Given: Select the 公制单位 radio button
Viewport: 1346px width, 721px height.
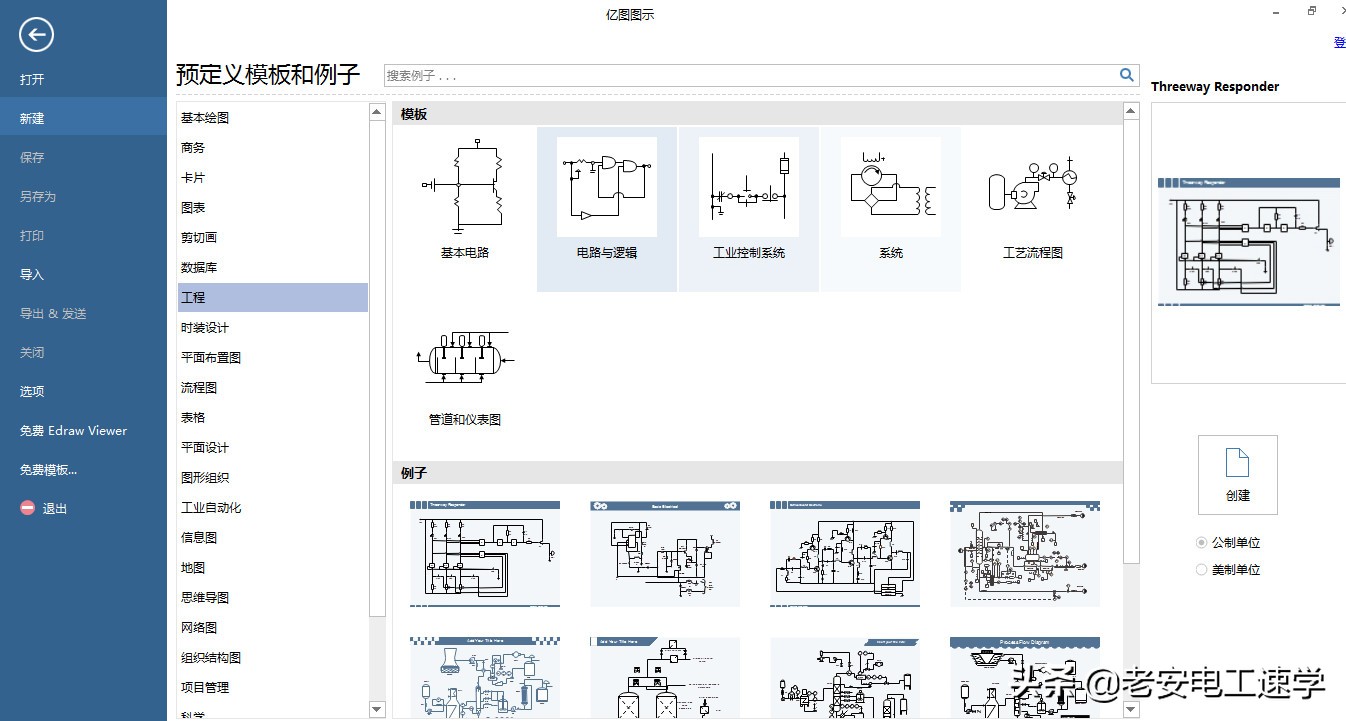Looking at the screenshot, I should tap(1202, 543).
